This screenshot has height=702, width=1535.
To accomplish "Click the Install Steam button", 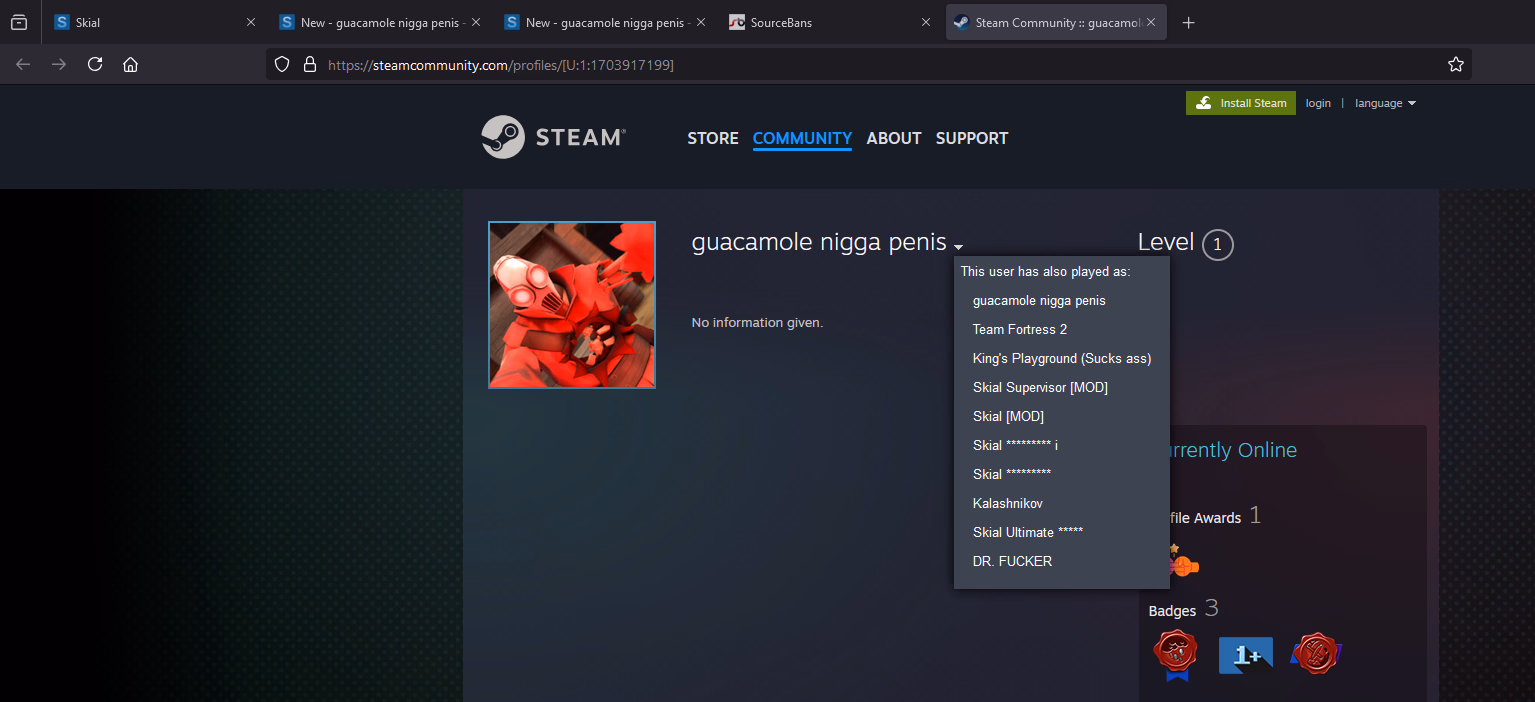I will pyautogui.click(x=1241, y=103).
